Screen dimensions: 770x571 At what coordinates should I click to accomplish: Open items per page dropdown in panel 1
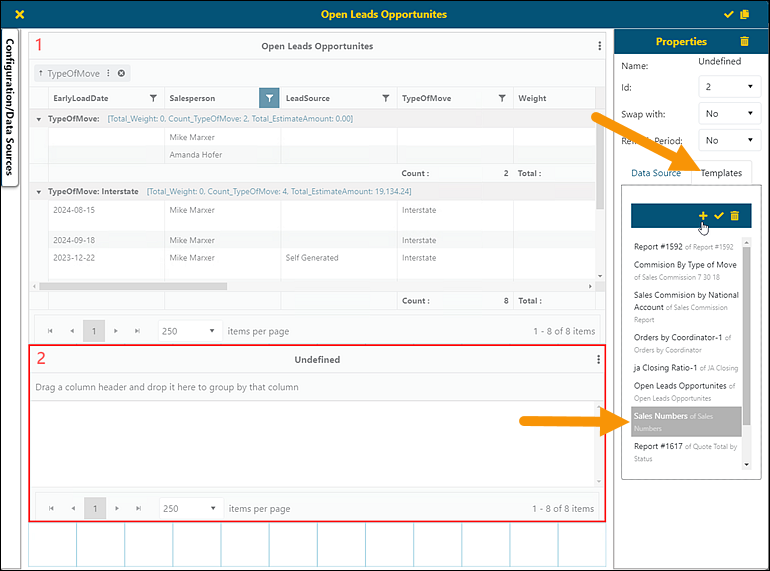click(x=188, y=331)
